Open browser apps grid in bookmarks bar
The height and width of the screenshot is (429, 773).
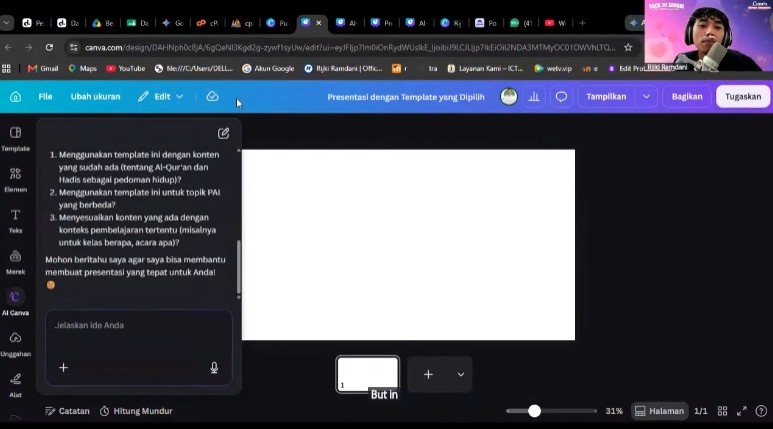point(6,69)
